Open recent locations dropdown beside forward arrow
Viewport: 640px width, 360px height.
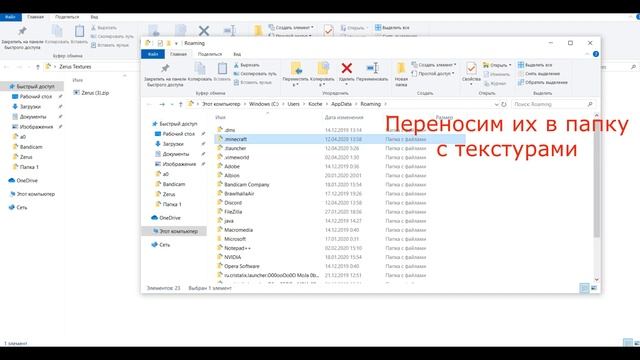pyautogui.click(x=172, y=104)
